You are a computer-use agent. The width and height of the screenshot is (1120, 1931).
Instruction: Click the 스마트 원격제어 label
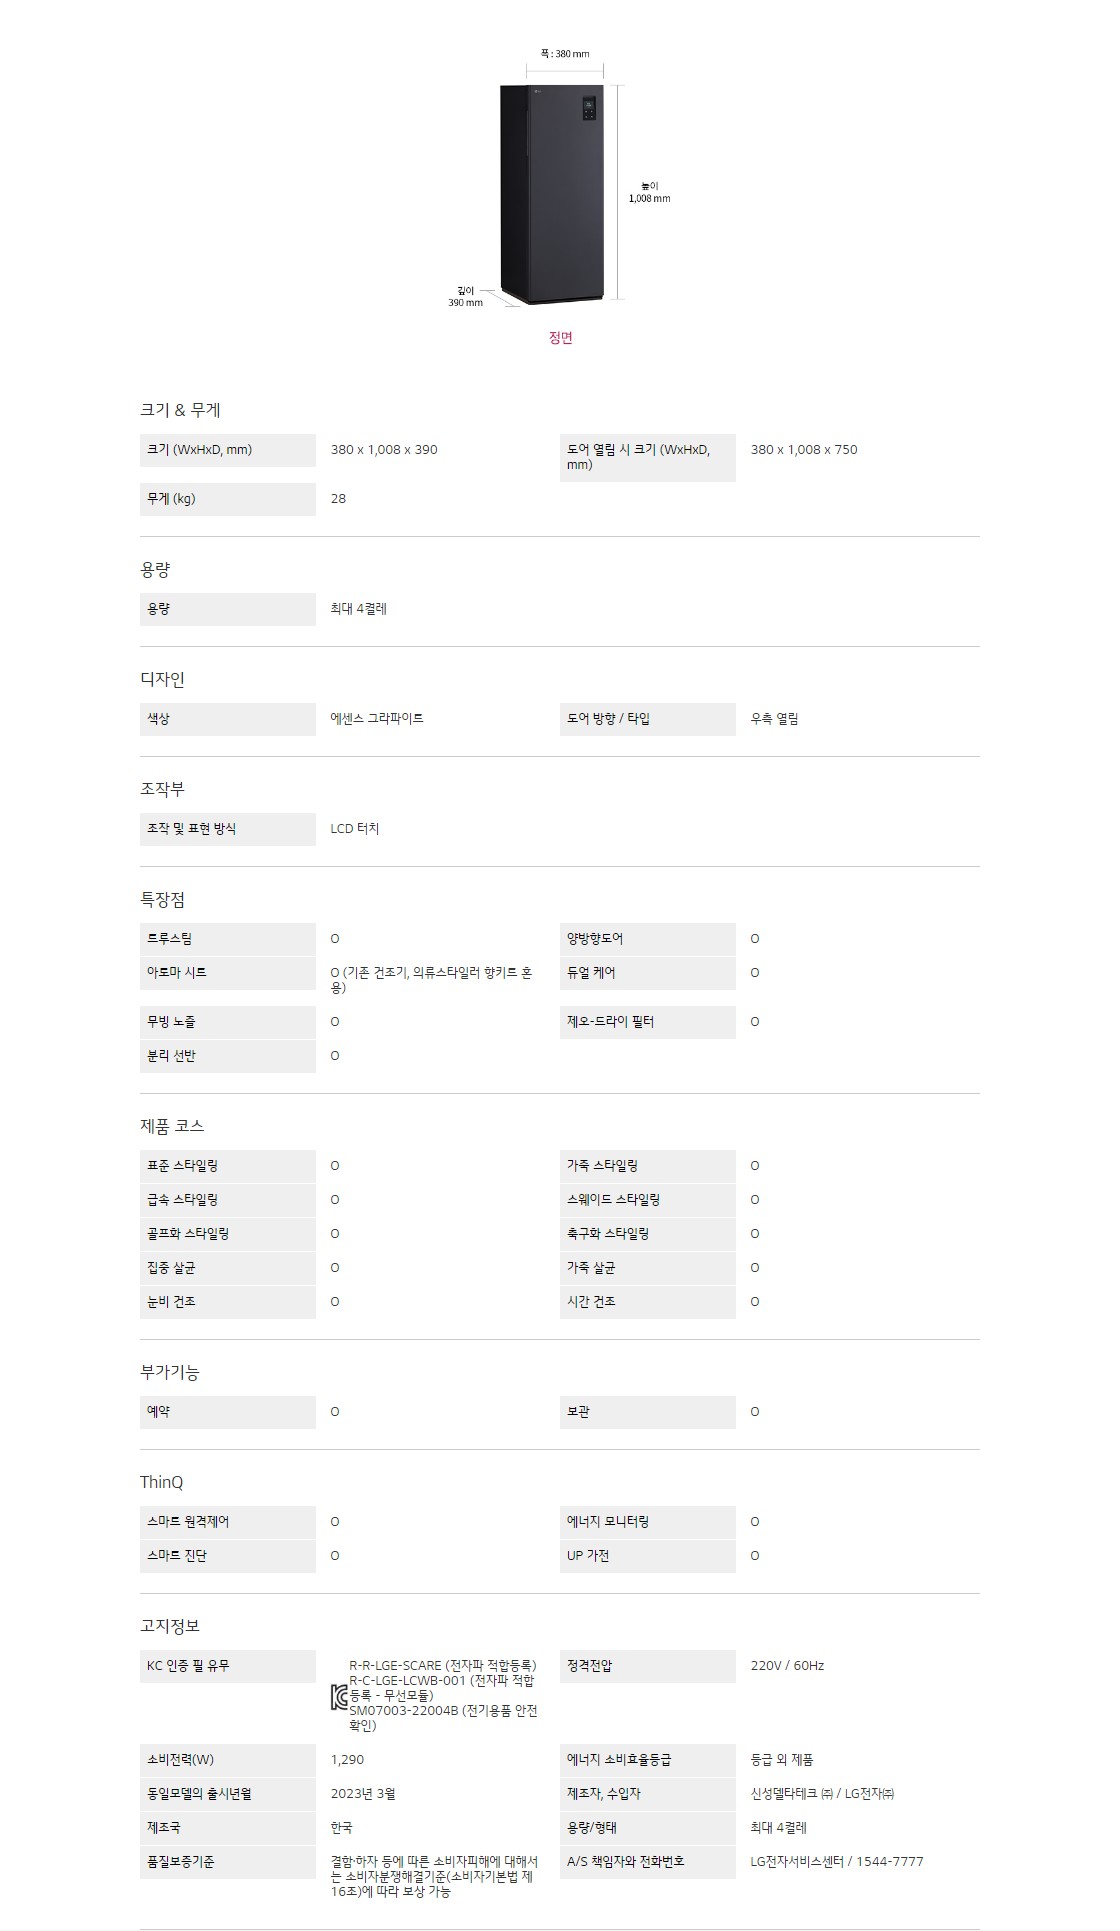[188, 1522]
